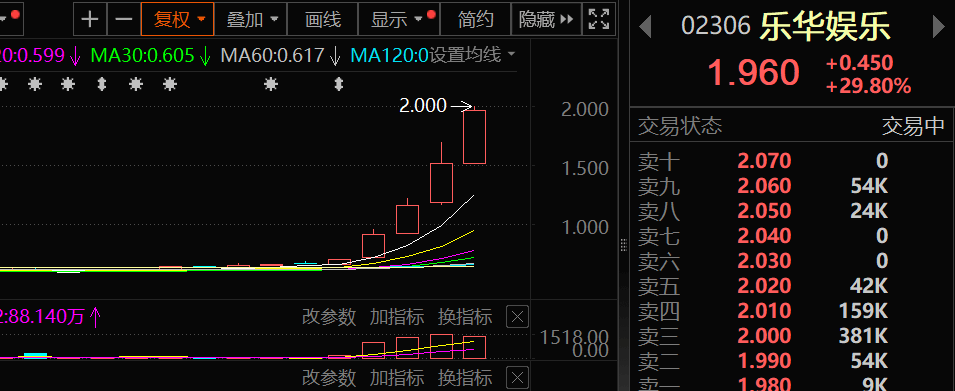Click 隐藏 to hide side panel
955x391 pixels.
point(546,19)
